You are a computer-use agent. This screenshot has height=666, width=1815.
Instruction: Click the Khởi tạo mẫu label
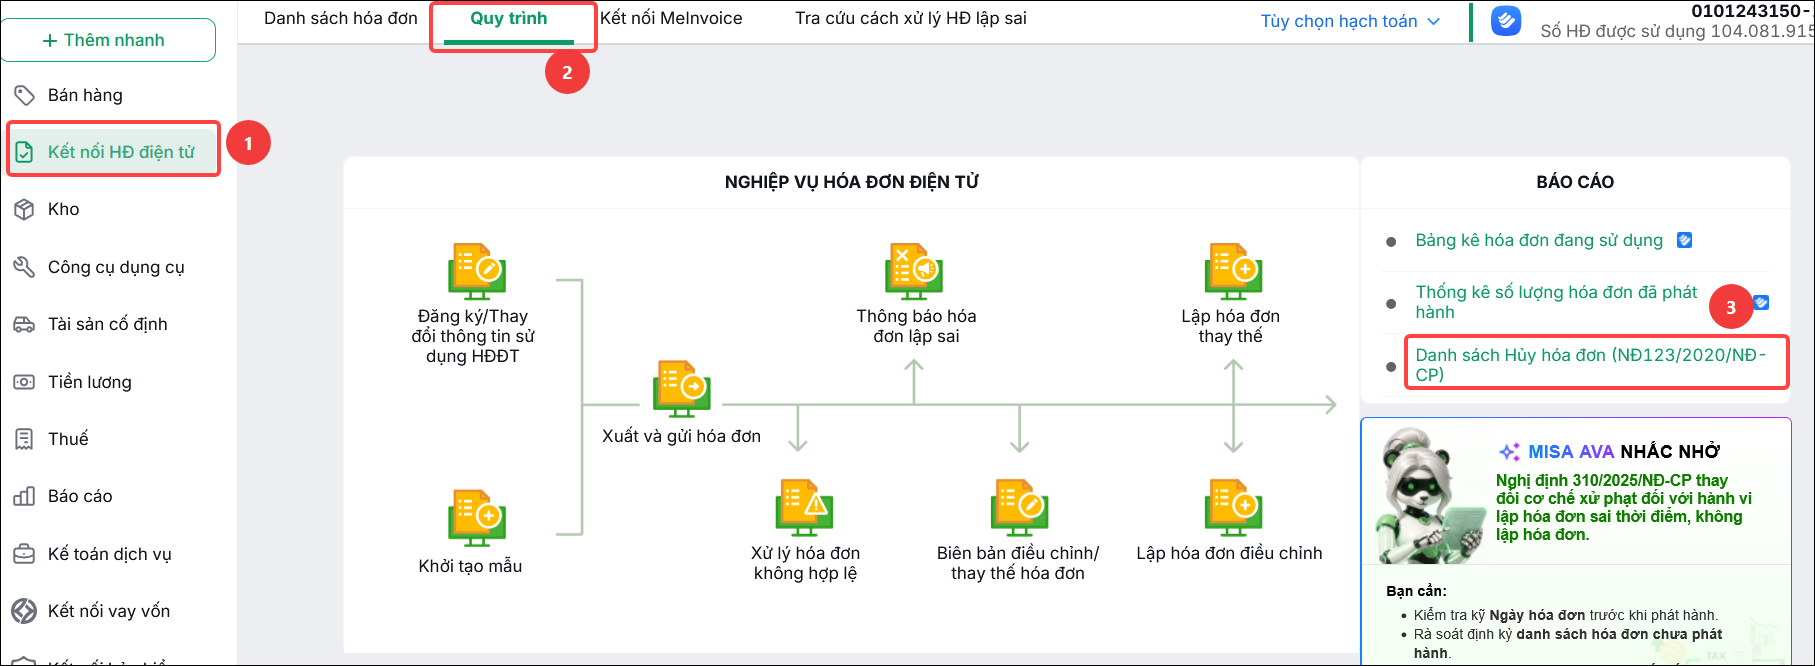470,566
